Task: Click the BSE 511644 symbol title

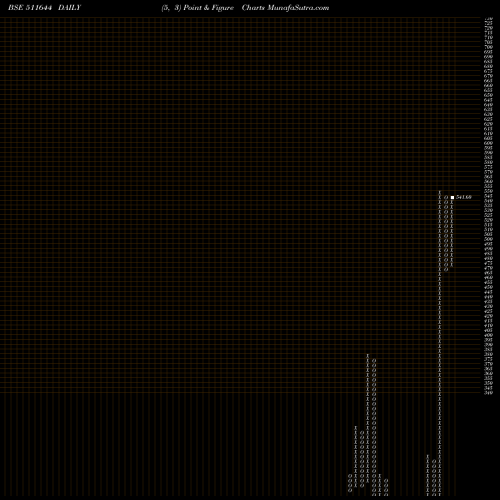Action: (30, 8)
